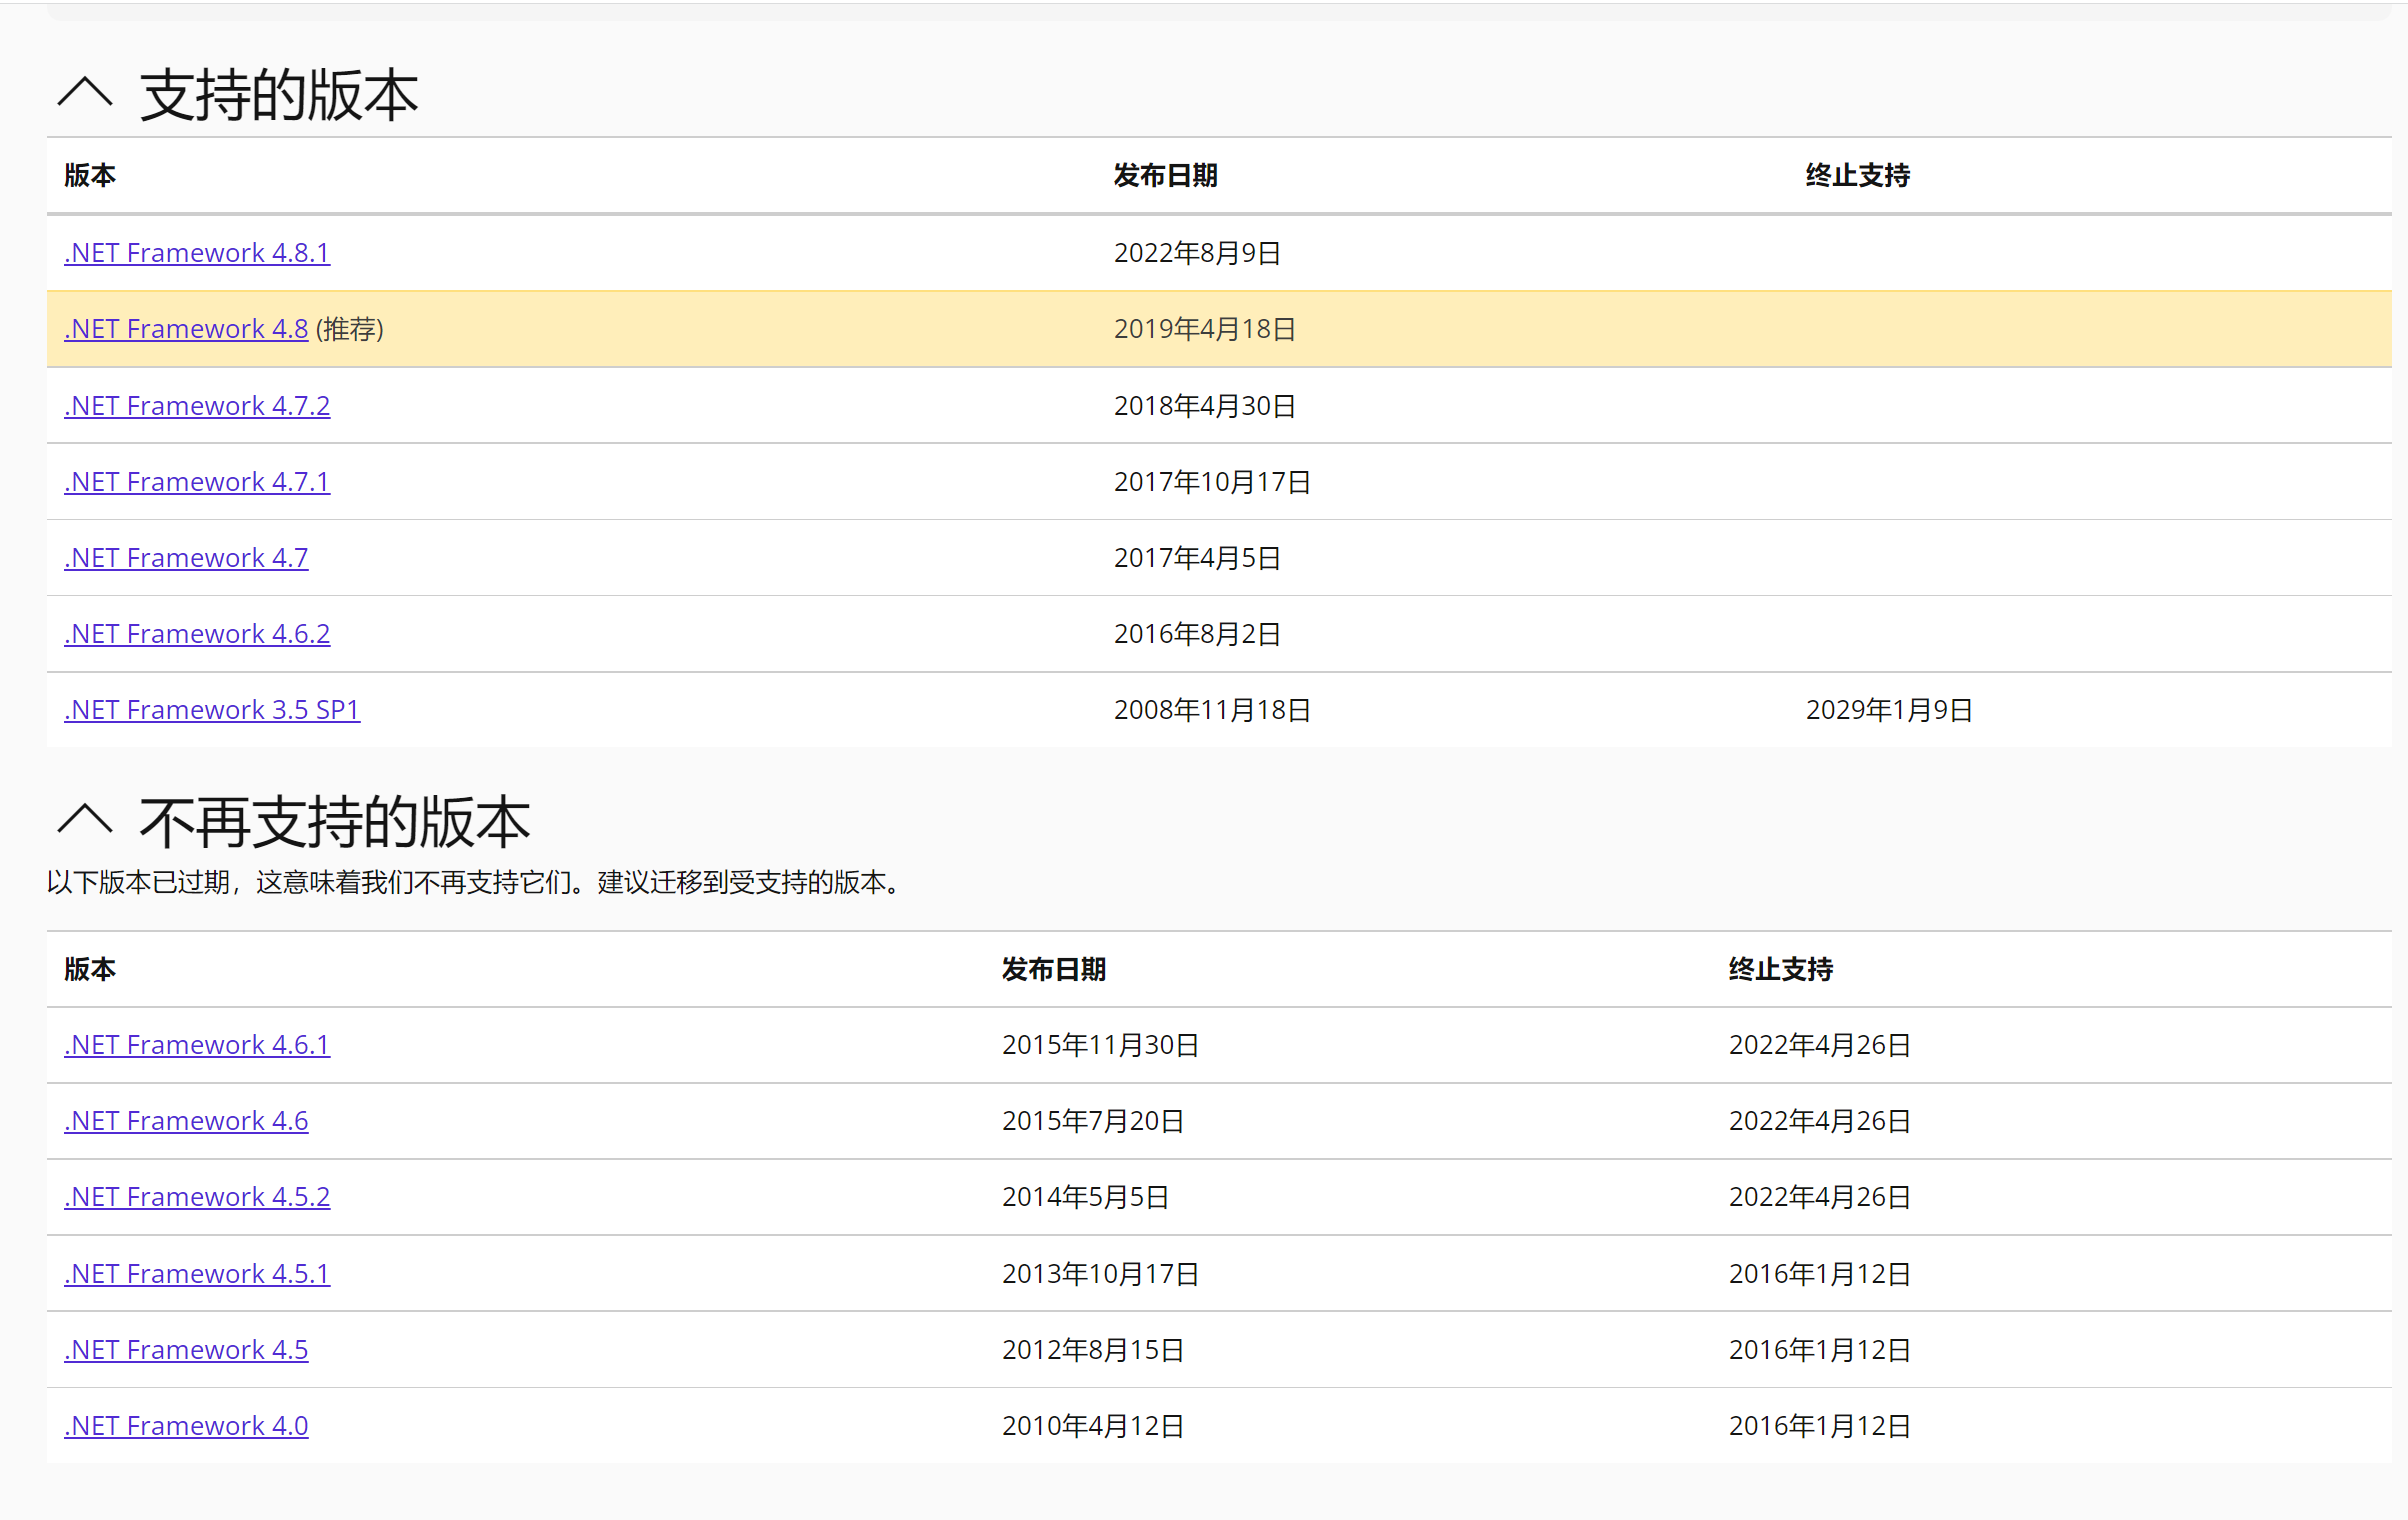This screenshot has height=1520, width=2408.
Task: Open the .NET Framework 4.5.1 link
Action: coord(197,1274)
